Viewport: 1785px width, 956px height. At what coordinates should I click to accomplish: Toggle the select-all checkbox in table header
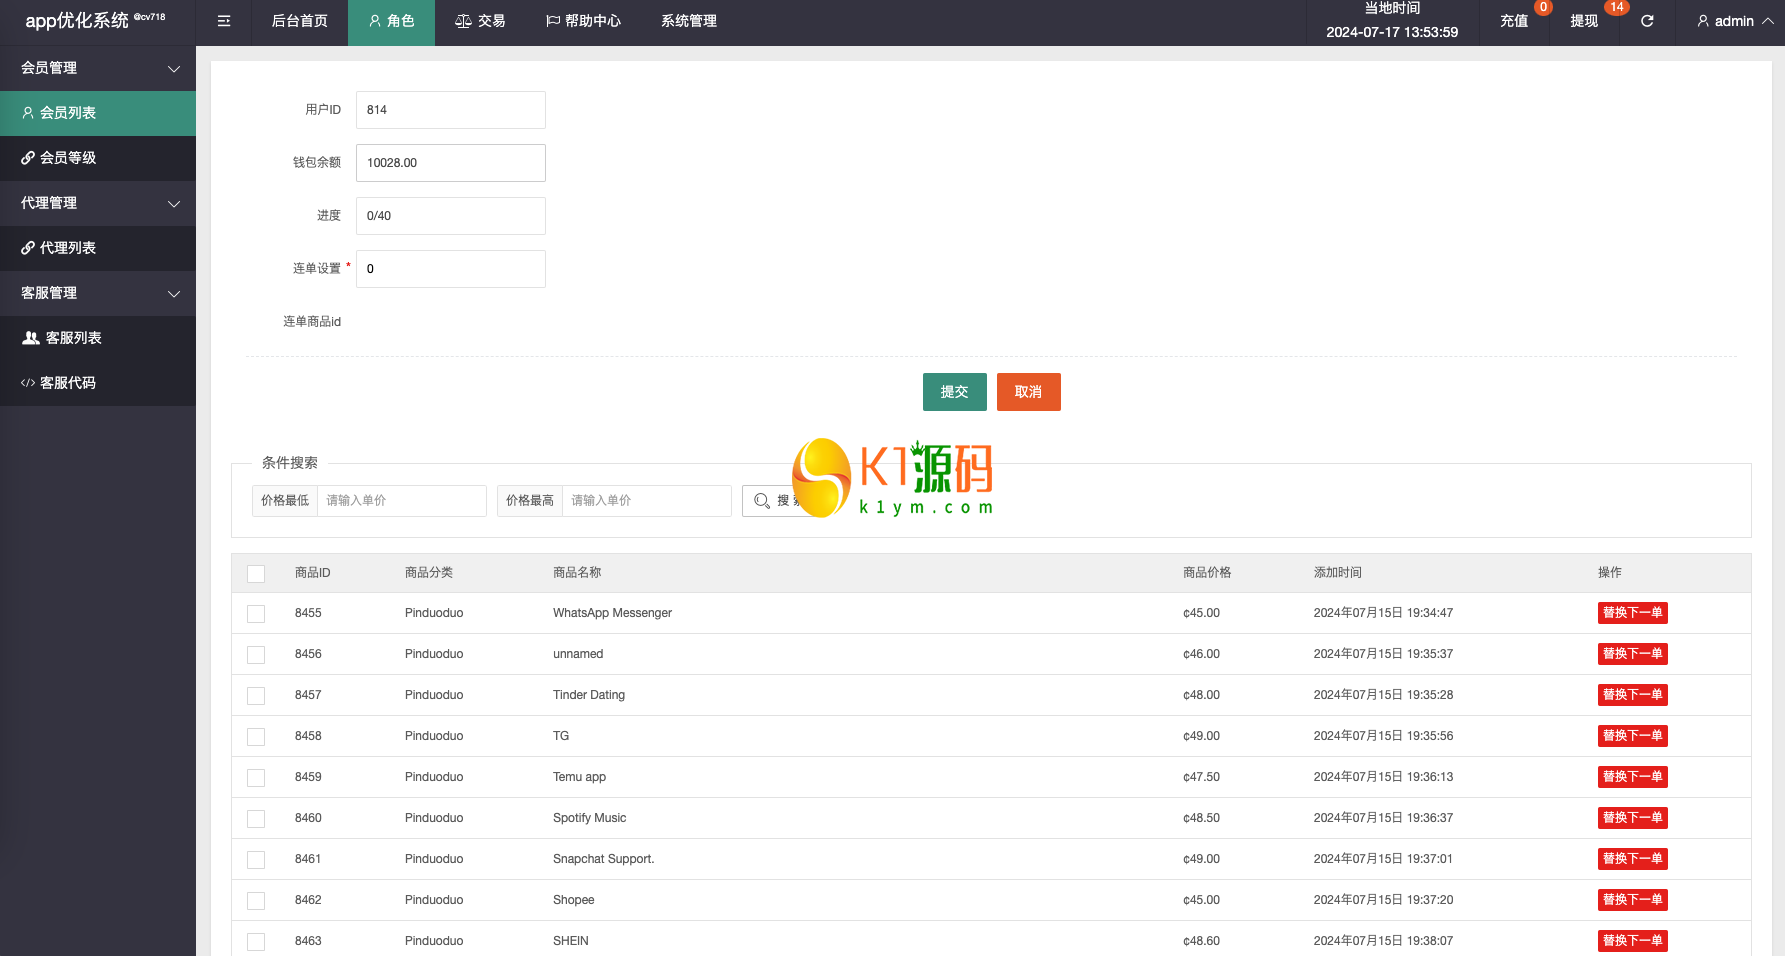pos(256,574)
